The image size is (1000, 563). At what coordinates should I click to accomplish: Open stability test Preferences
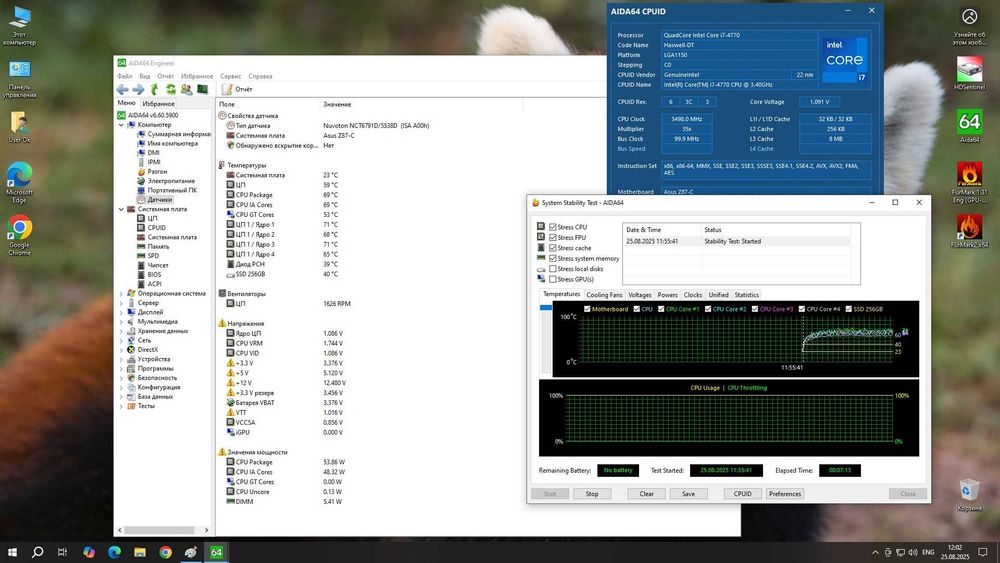point(784,494)
